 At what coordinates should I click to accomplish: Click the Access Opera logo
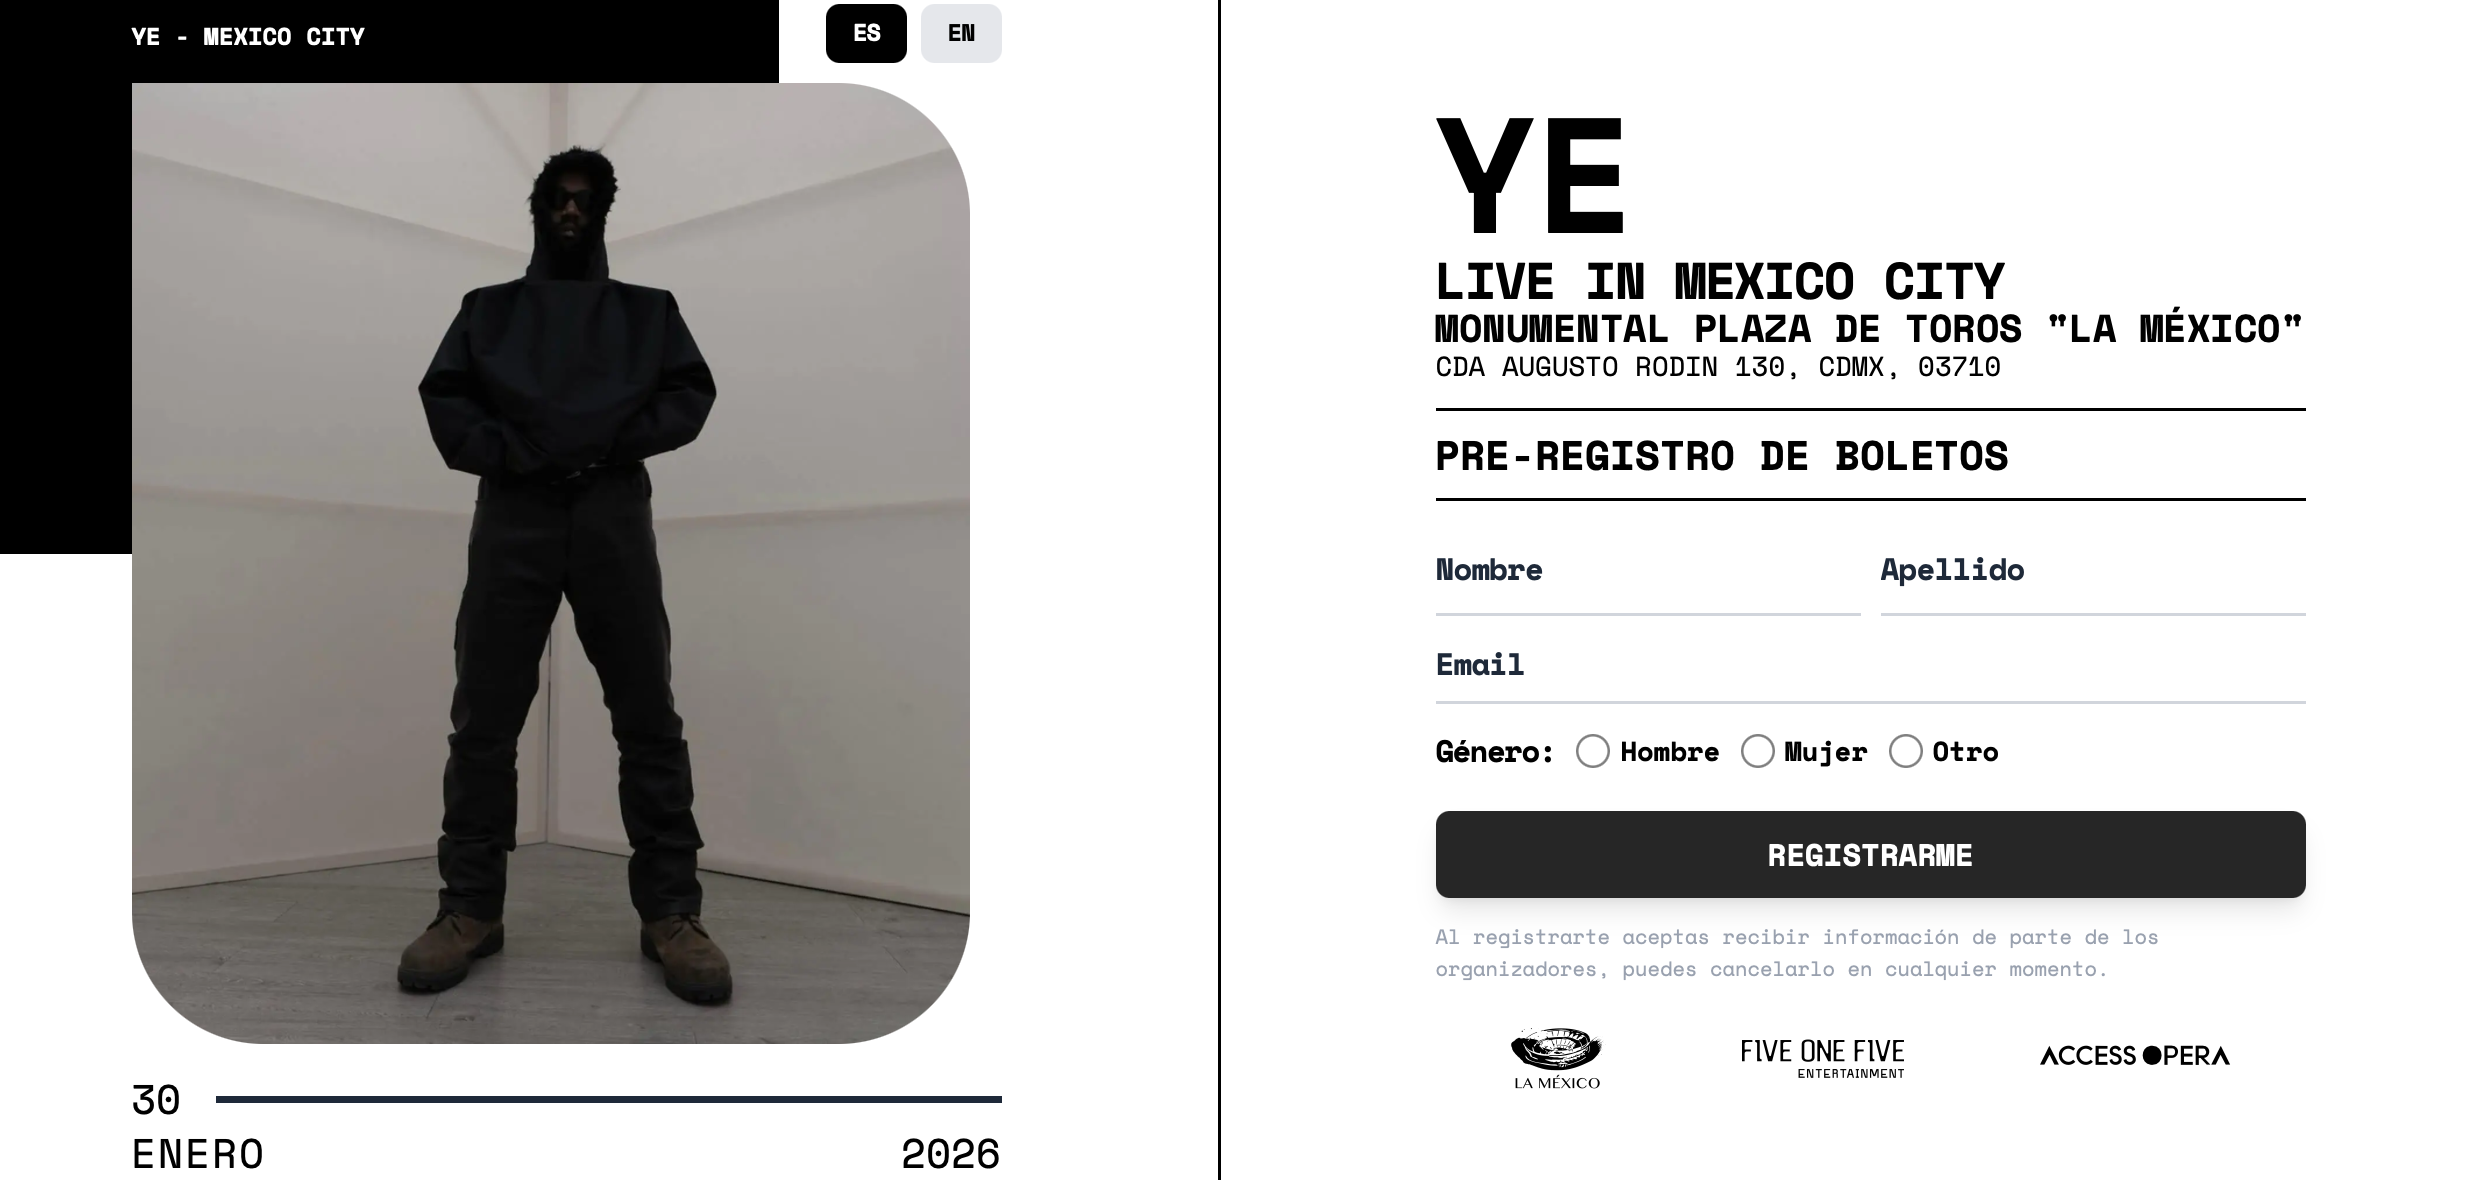click(2135, 1055)
